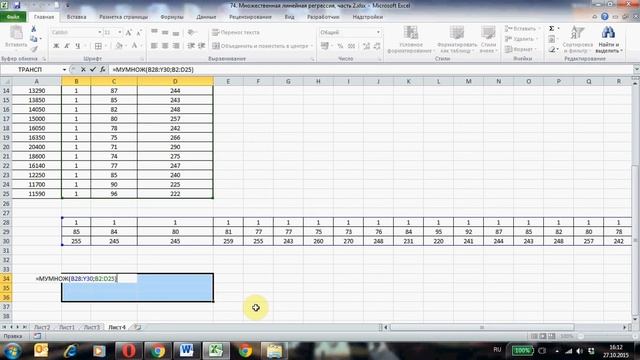Image resolution: width=640 pixels, height=360 pixels.
Task: Click the Cut scissors icon
Action: 34,29
